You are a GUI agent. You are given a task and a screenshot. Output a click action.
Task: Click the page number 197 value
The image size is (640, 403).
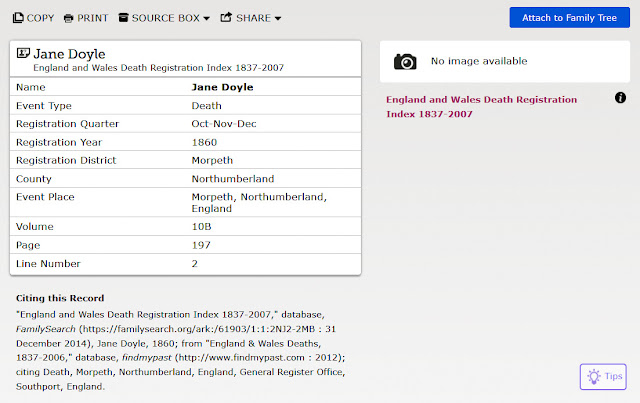200,245
